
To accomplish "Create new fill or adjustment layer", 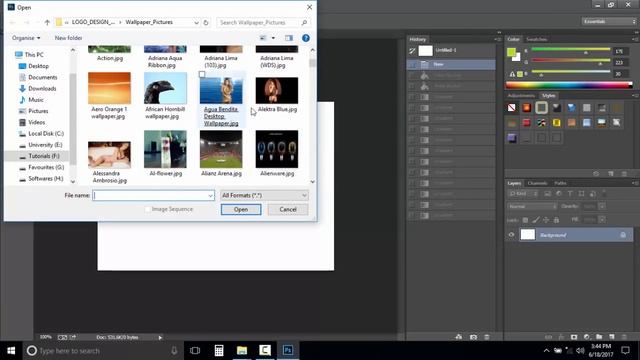I will [x=587, y=337].
